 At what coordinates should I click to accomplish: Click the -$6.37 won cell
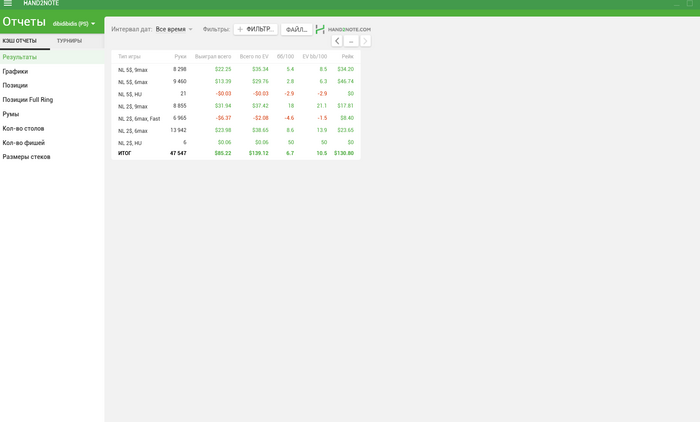[223, 118]
